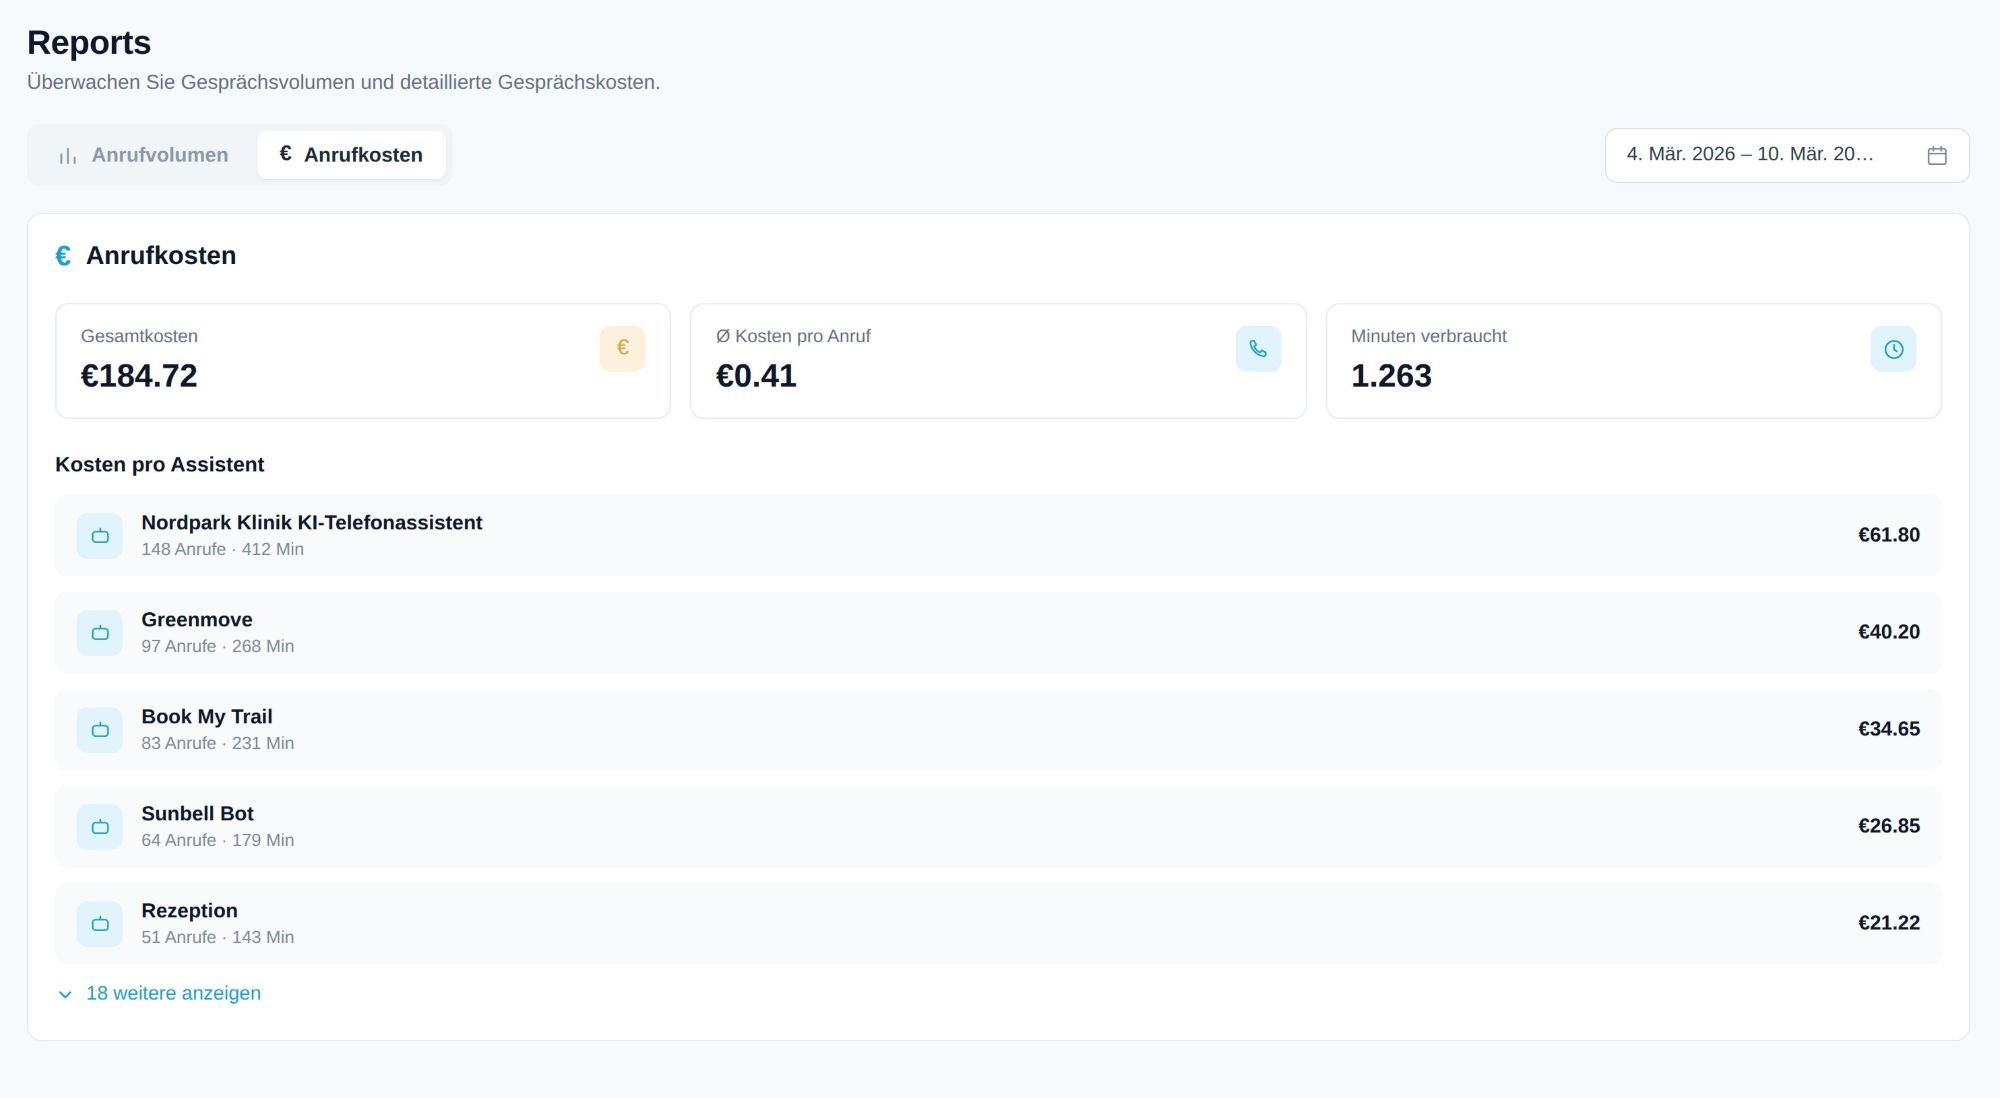Click the Überwachen Sie Gesprächsvolumen subtitle
Viewport: 2000px width, 1098px height.
pos(344,83)
